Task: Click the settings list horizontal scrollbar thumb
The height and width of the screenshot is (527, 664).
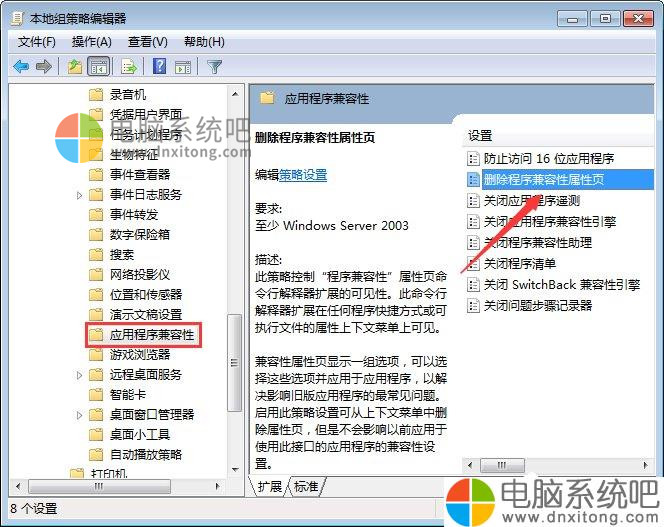Action: (502, 465)
